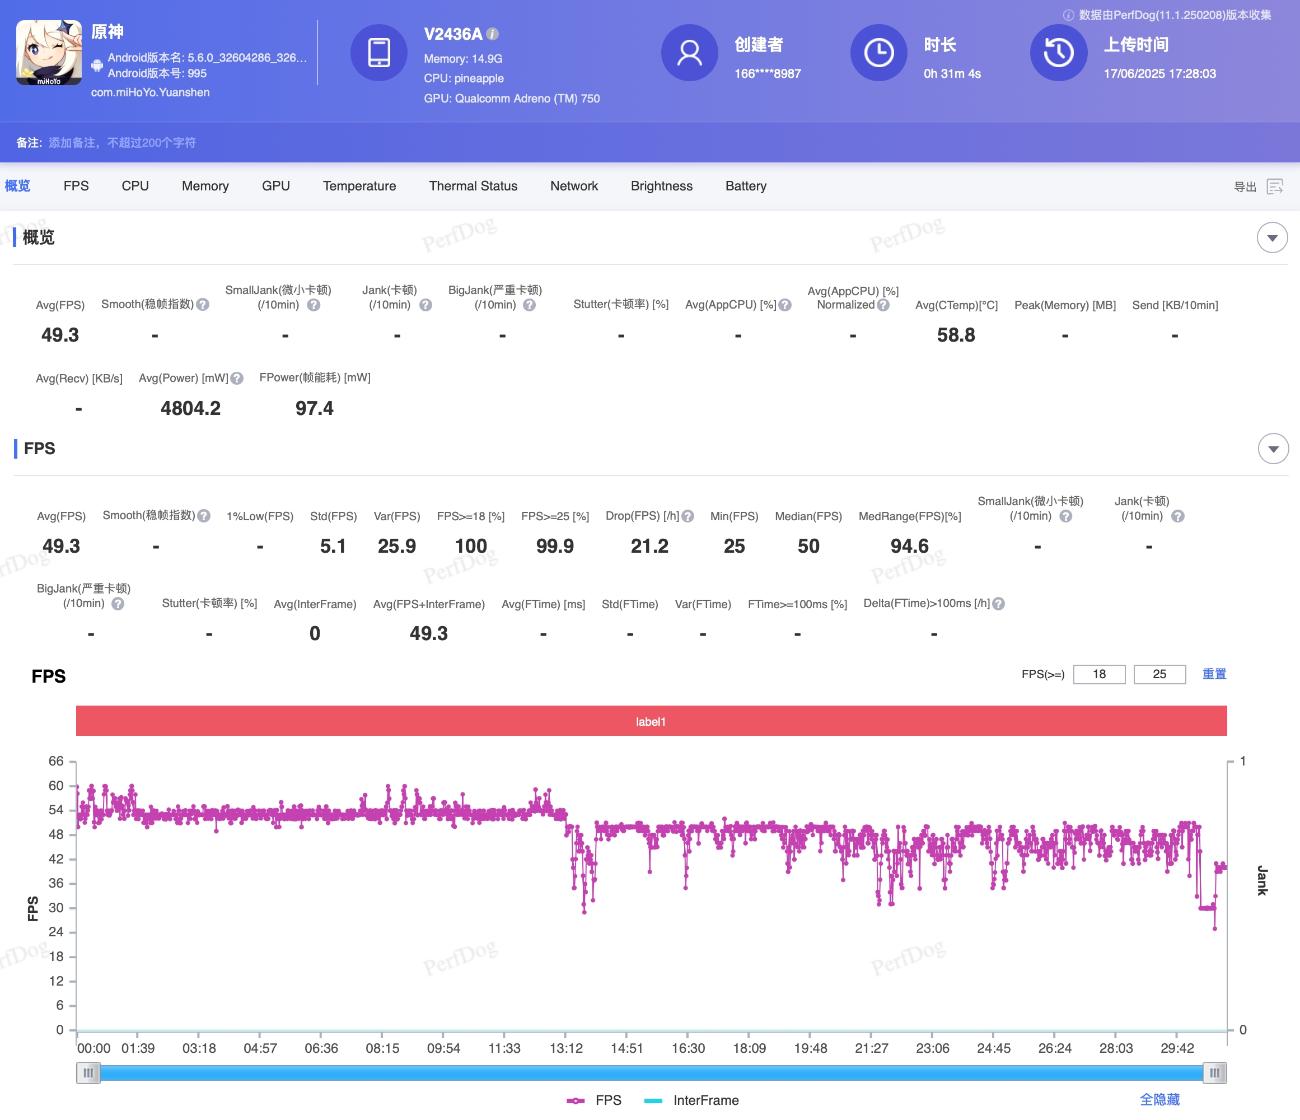Click the phone device icon
The image size is (1300, 1120).
click(x=379, y=52)
